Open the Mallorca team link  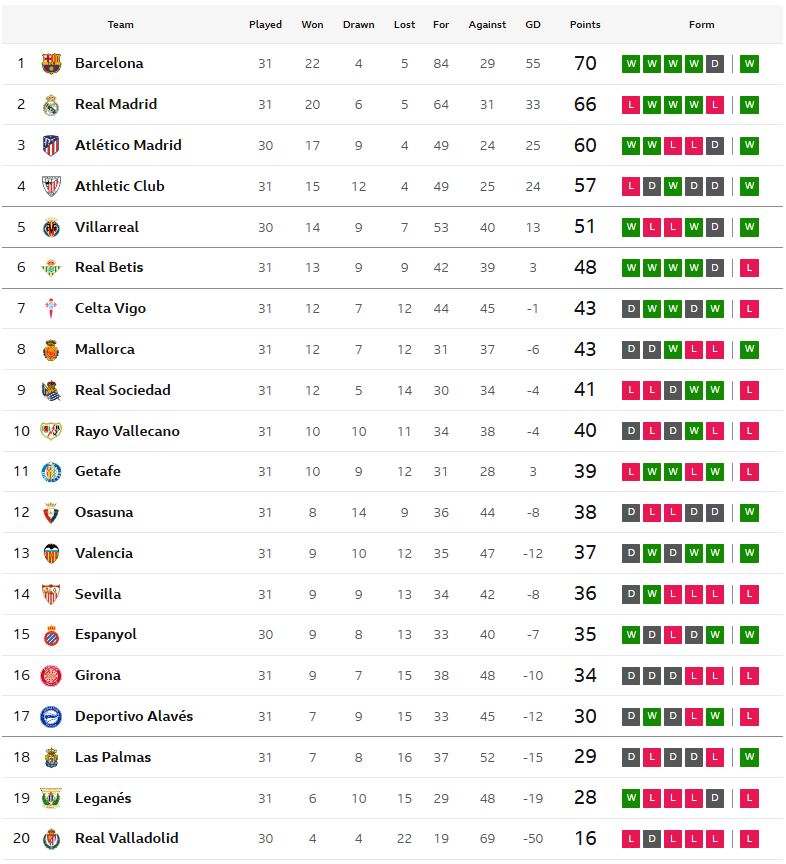(105, 349)
